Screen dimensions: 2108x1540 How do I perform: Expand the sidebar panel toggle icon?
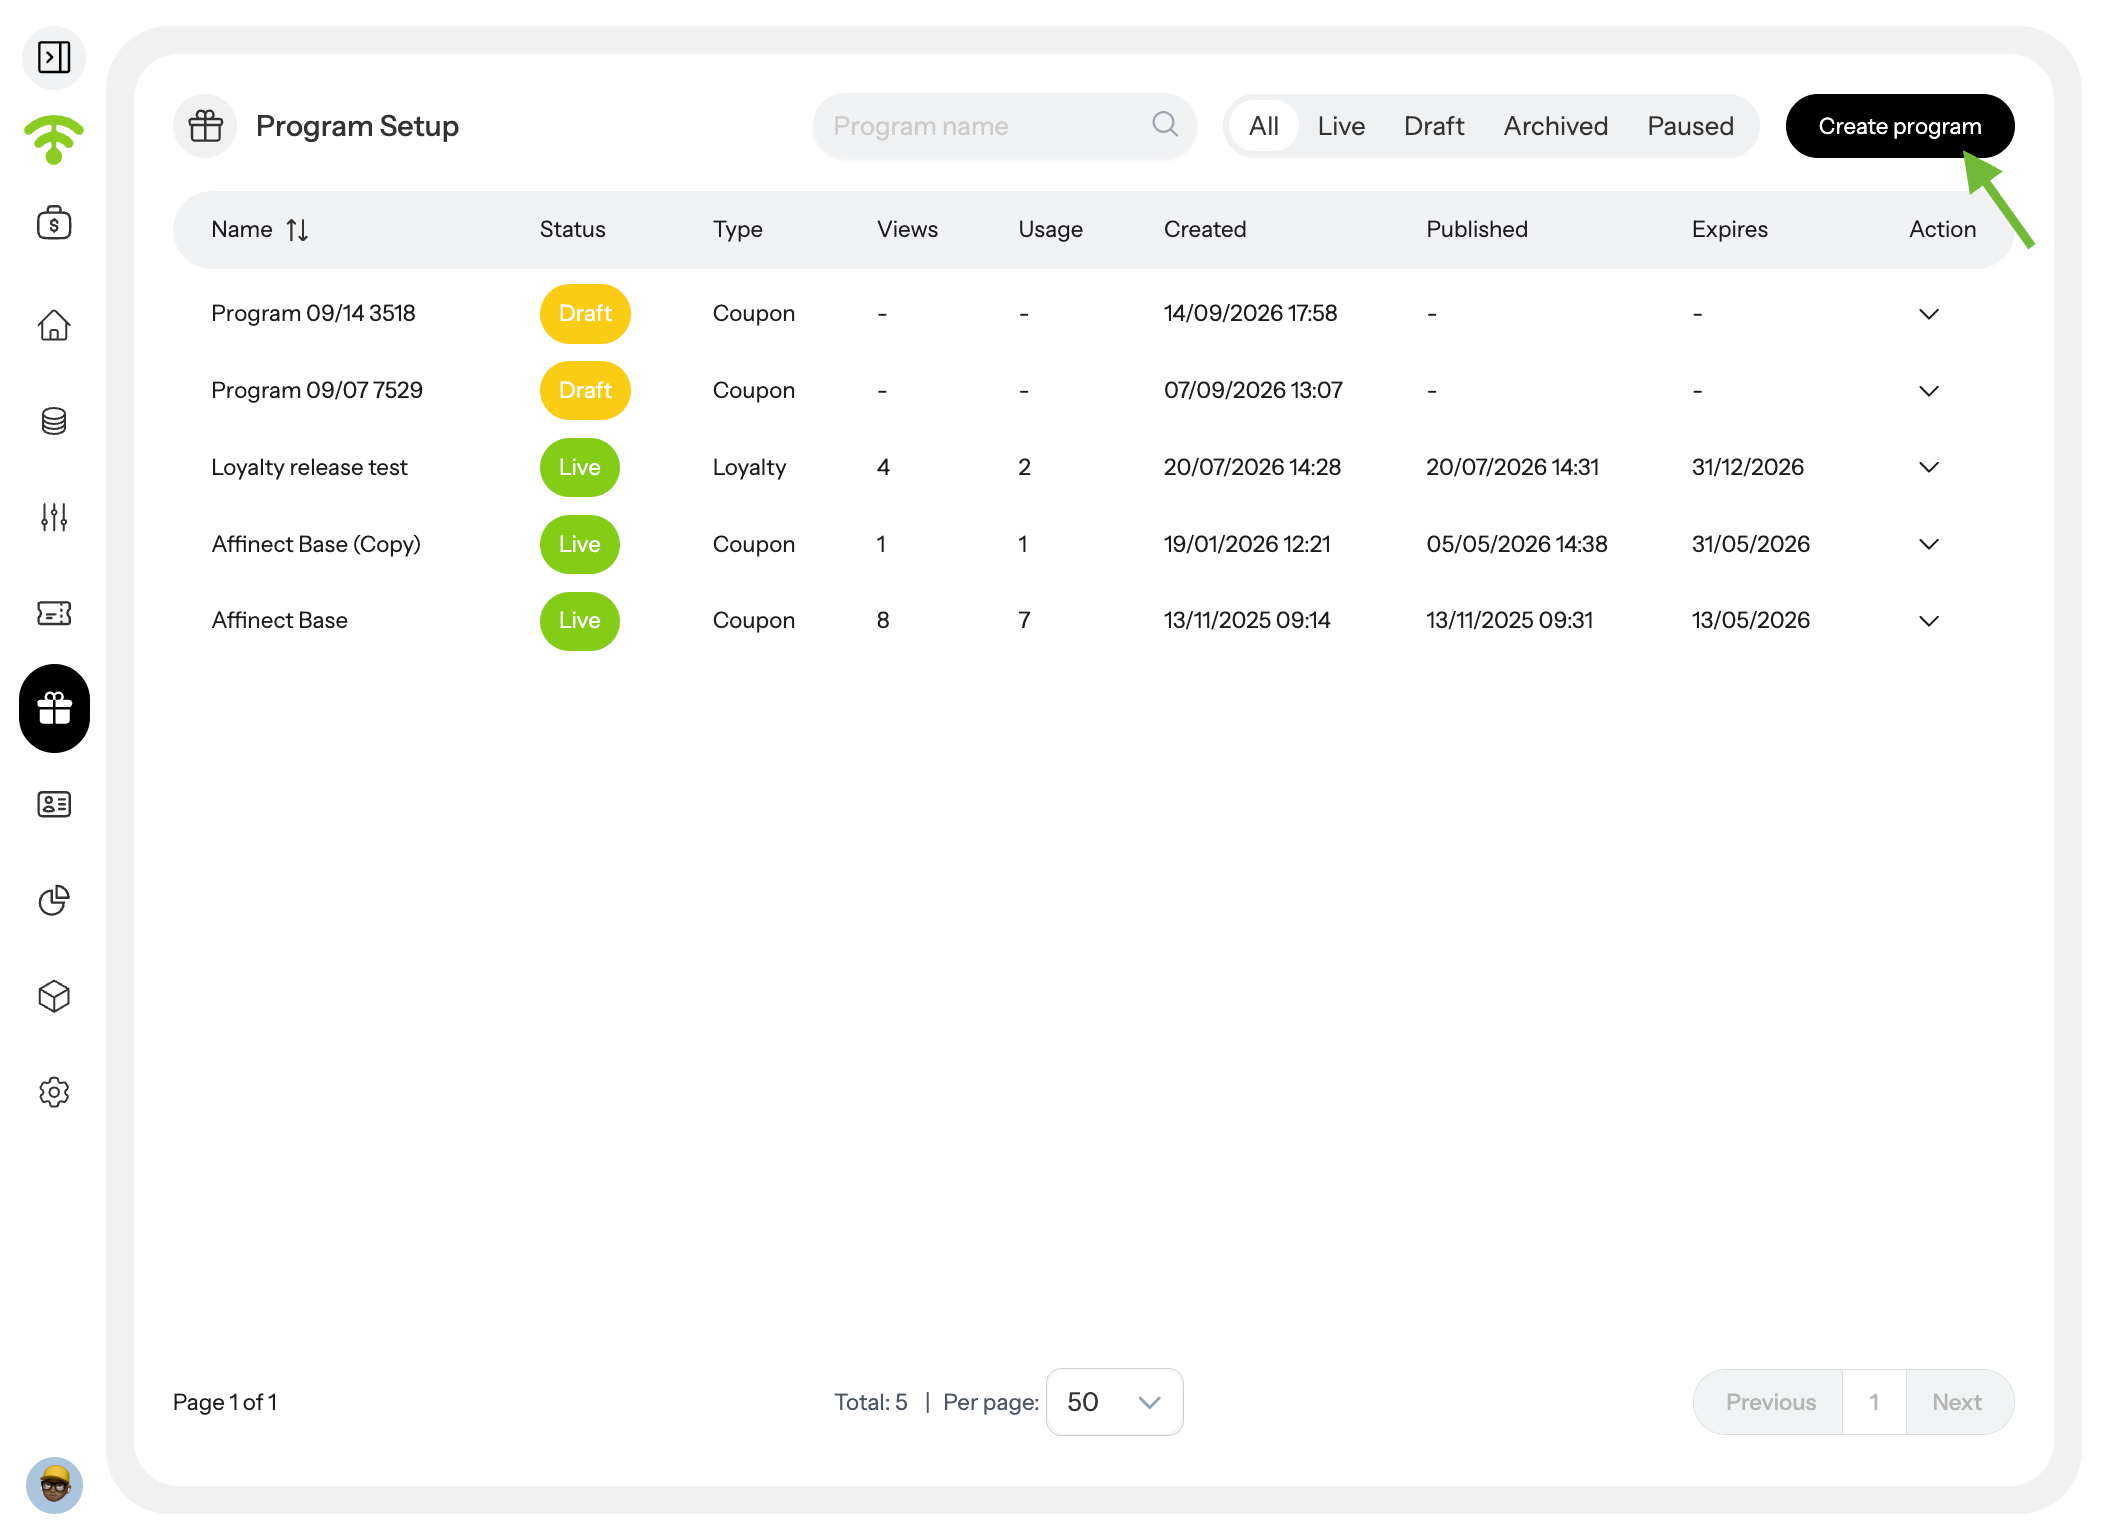tap(54, 57)
